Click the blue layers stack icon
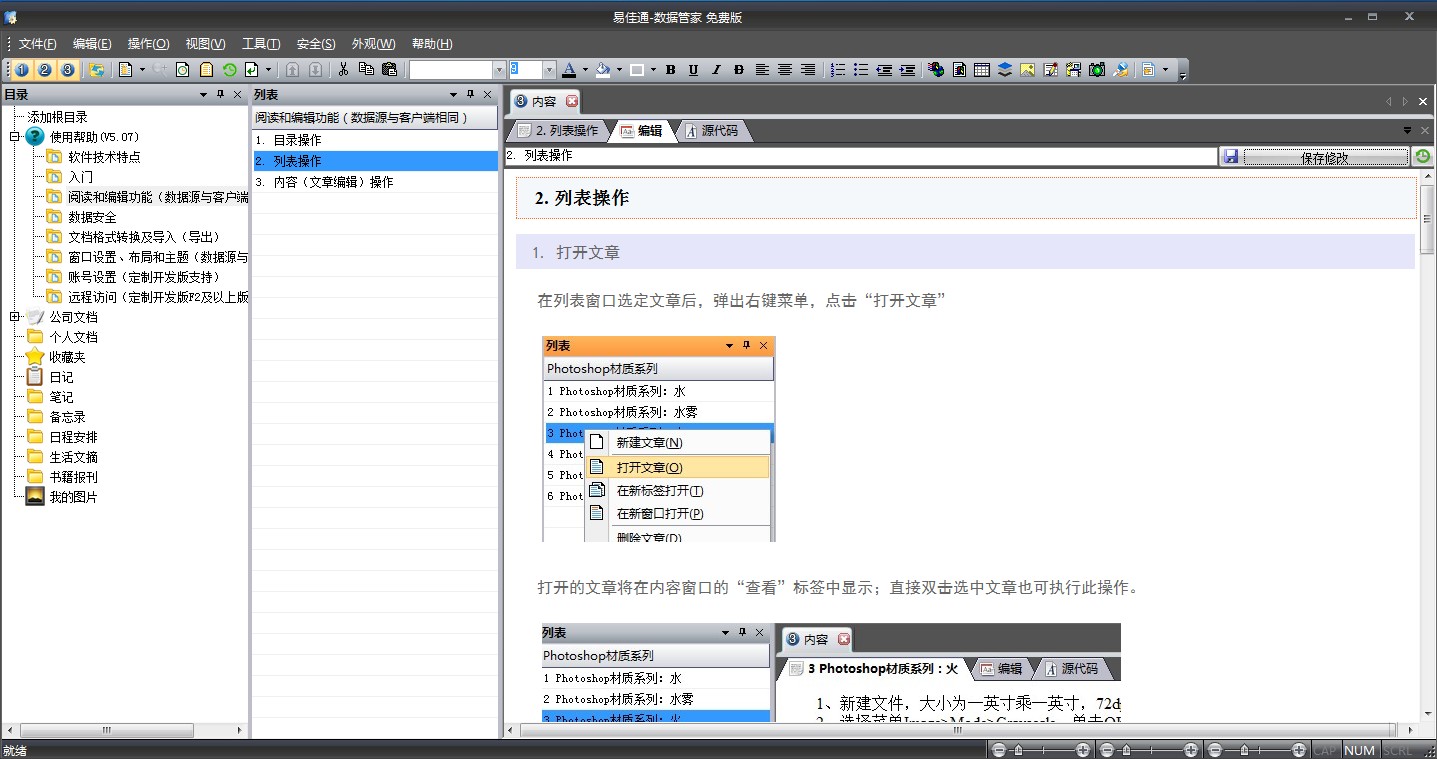The image size is (1437, 759). click(x=1005, y=70)
